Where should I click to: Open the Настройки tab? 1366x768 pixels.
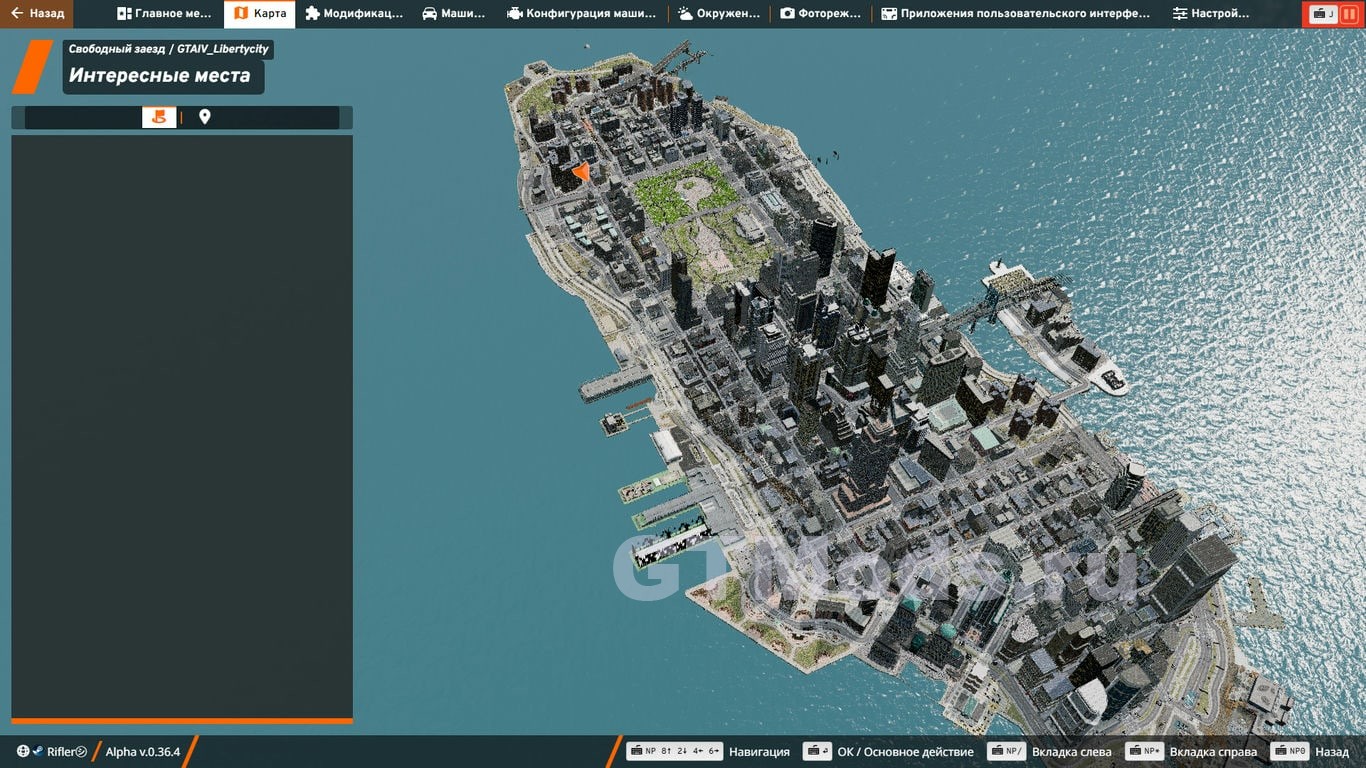click(x=1211, y=14)
